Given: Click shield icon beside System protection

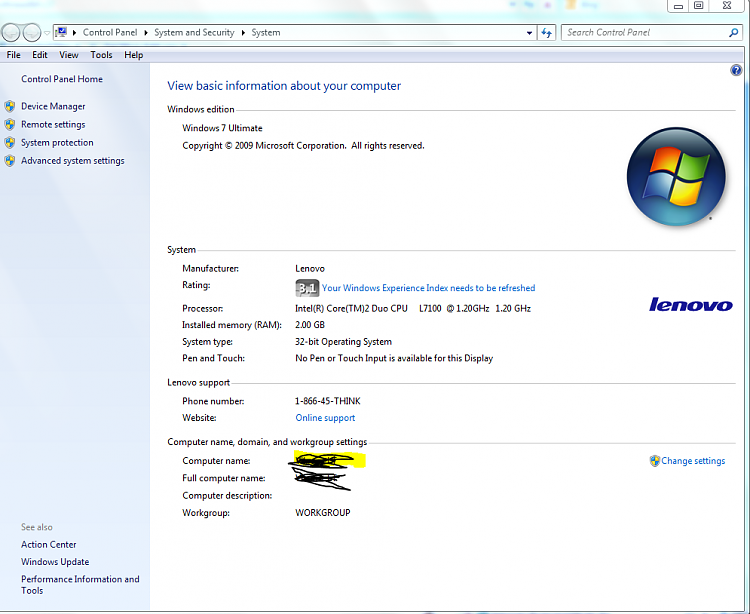Looking at the screenshot, I should (10, 143).
